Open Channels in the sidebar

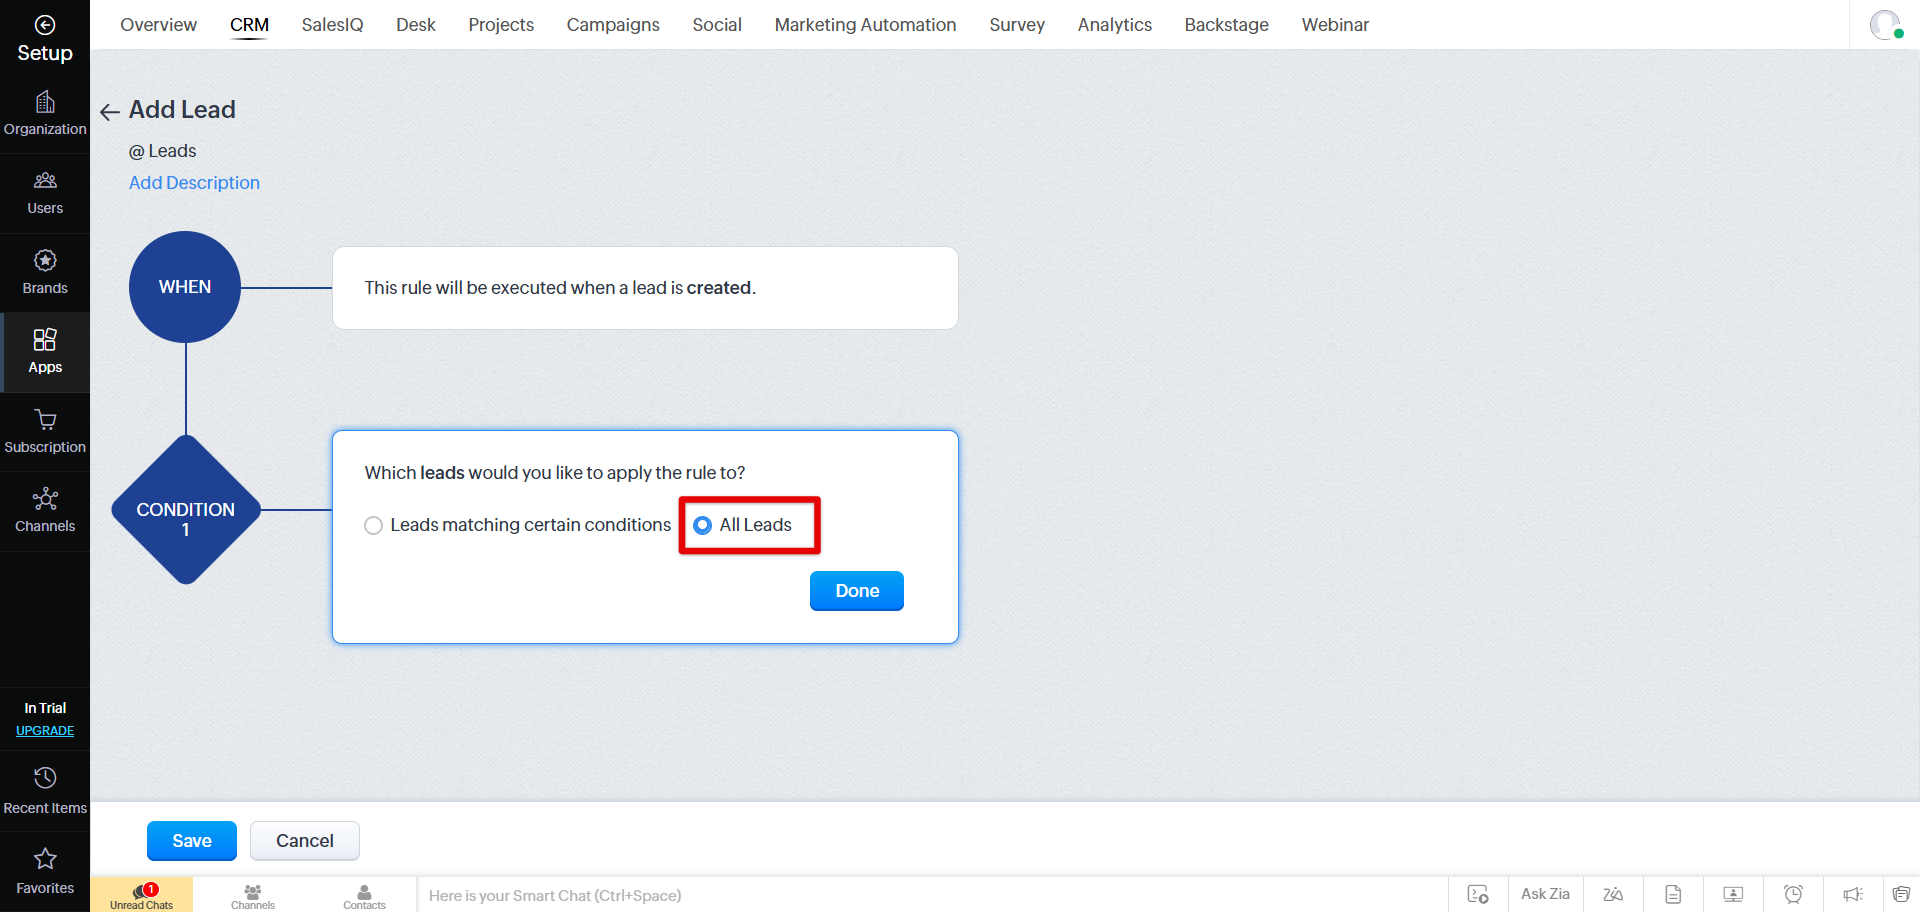click(x=45, y=511)
